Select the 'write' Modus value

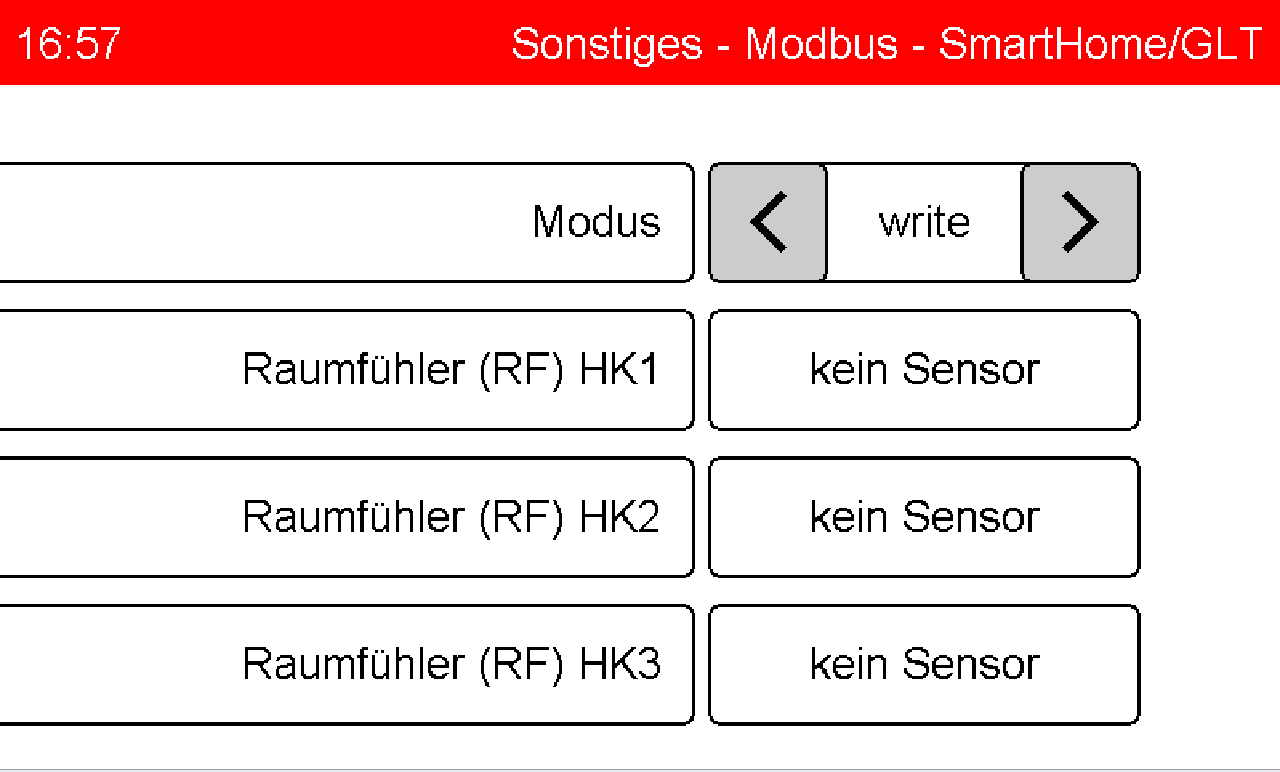click(924, 223)
